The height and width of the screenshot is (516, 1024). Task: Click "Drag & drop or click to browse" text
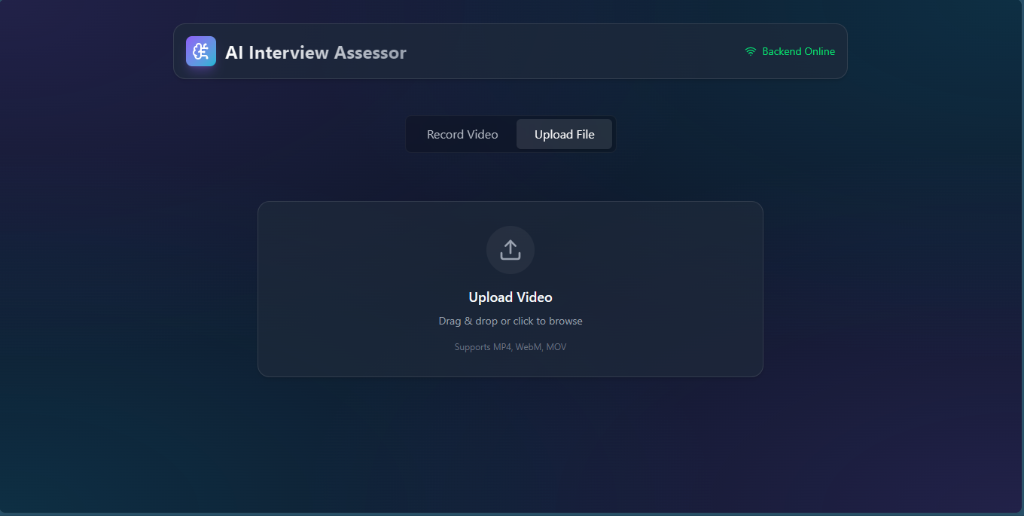(x=510, y=321)
